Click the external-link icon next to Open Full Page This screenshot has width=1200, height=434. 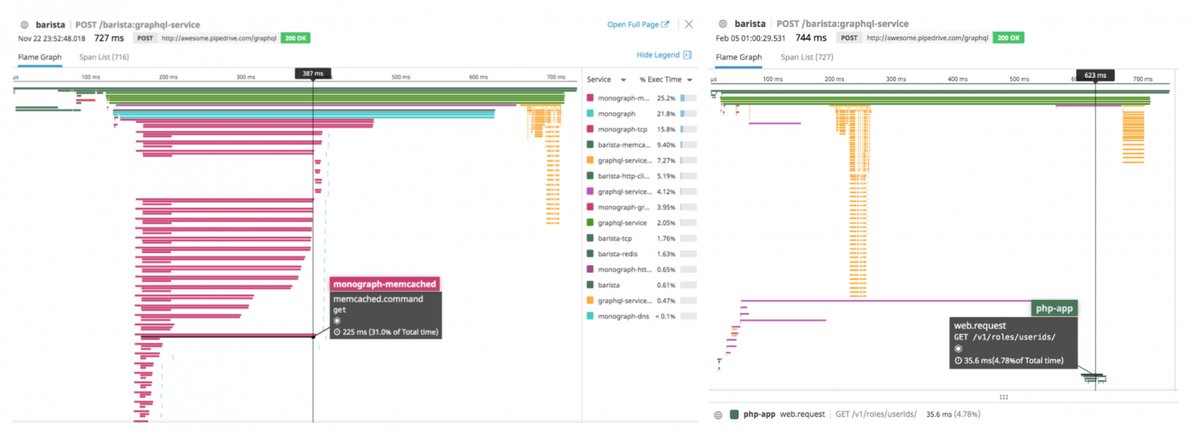click(665, 23)
